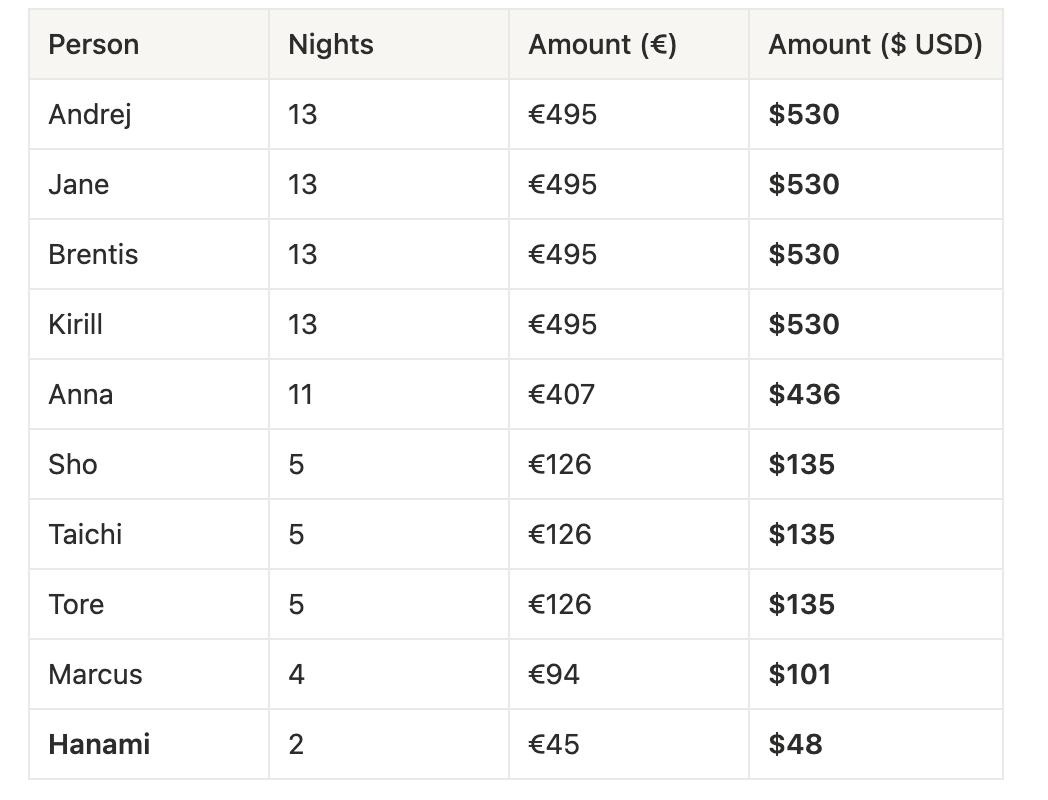Select the €407 amount cell

point(561,394)
